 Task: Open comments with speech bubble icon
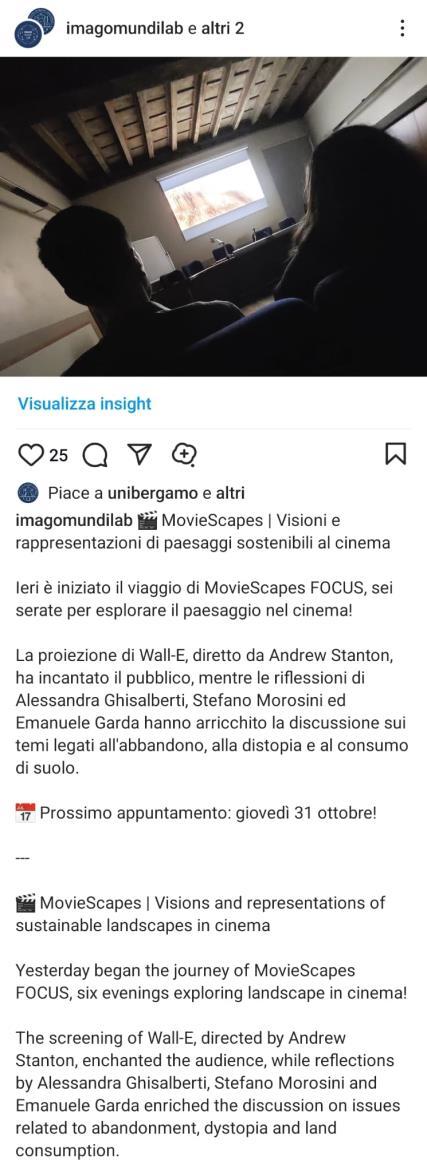[x=95, y=454]
